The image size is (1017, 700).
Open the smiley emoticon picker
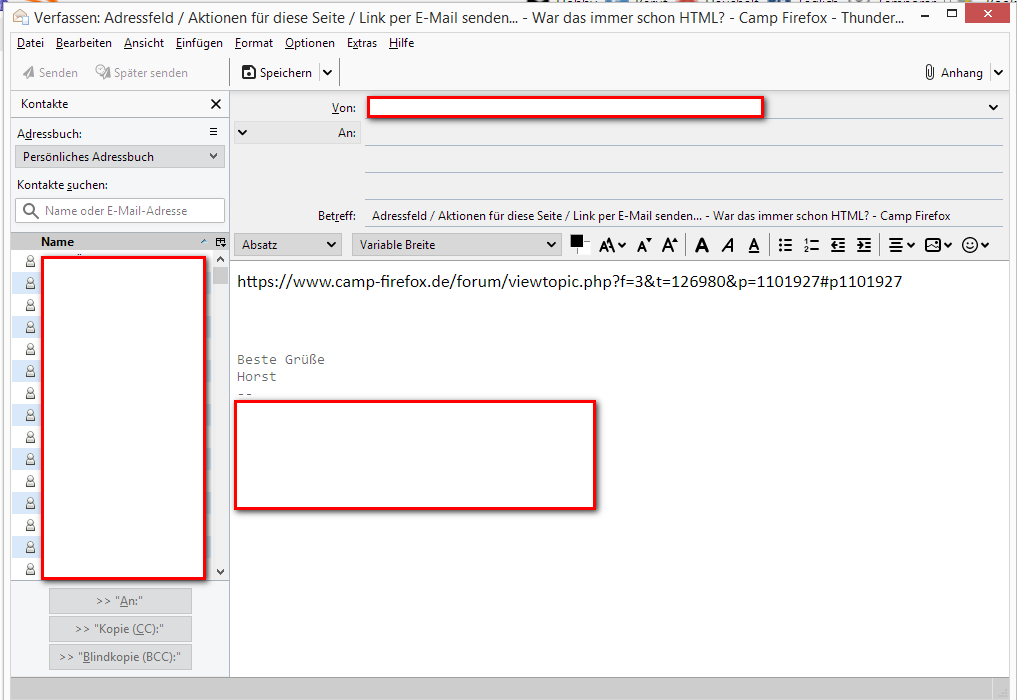(x=975, y=245)
